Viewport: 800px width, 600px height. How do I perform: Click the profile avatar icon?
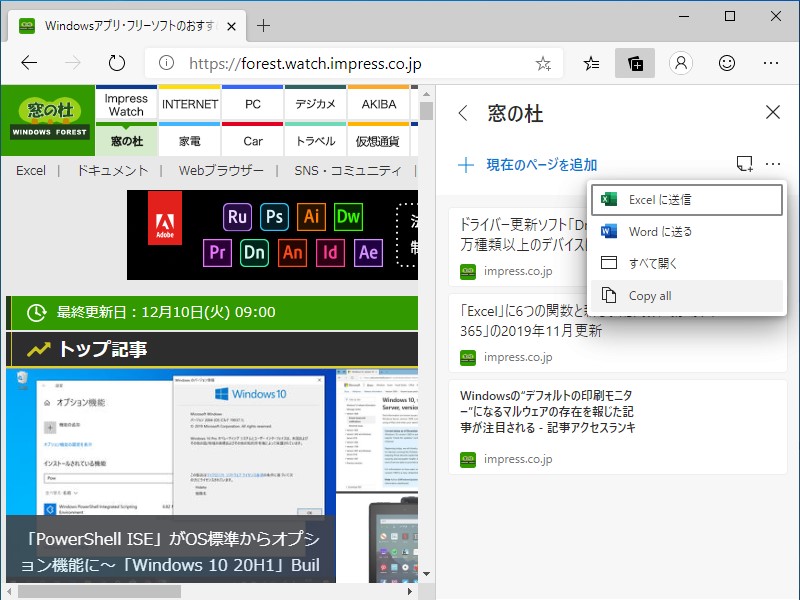(681, 62)
